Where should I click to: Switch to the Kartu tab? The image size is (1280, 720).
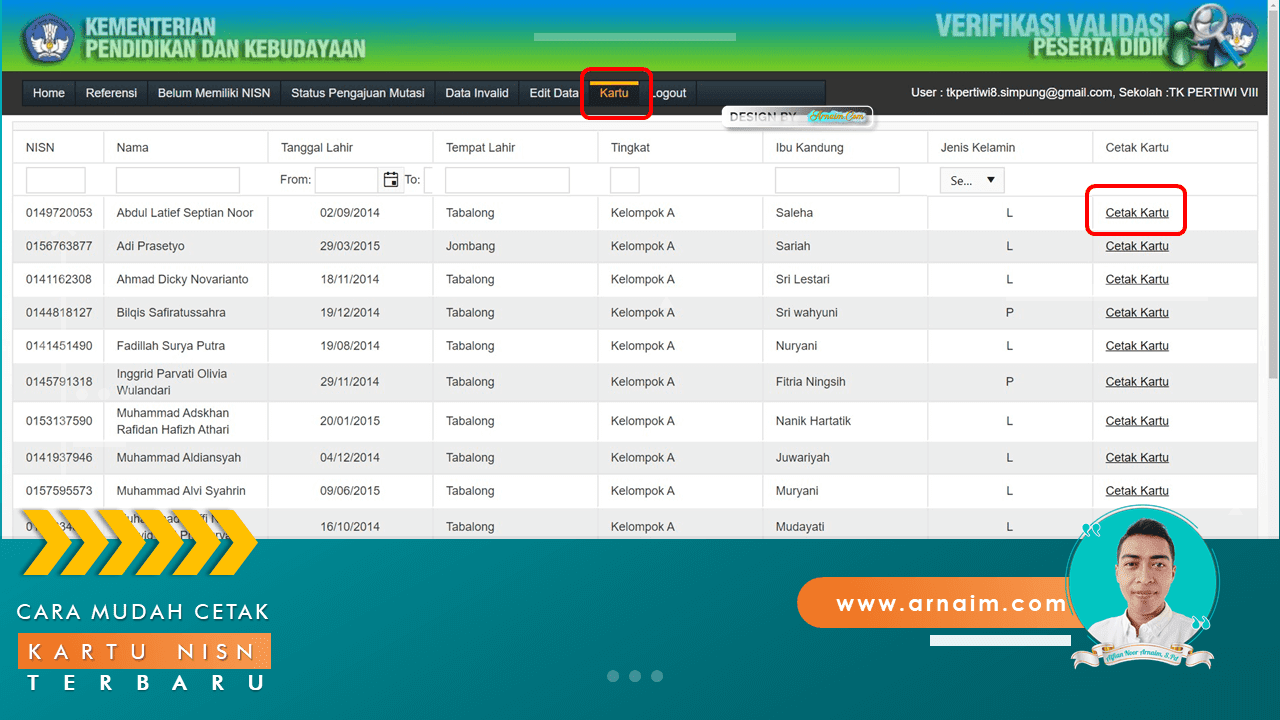click(x=614, y=93)
